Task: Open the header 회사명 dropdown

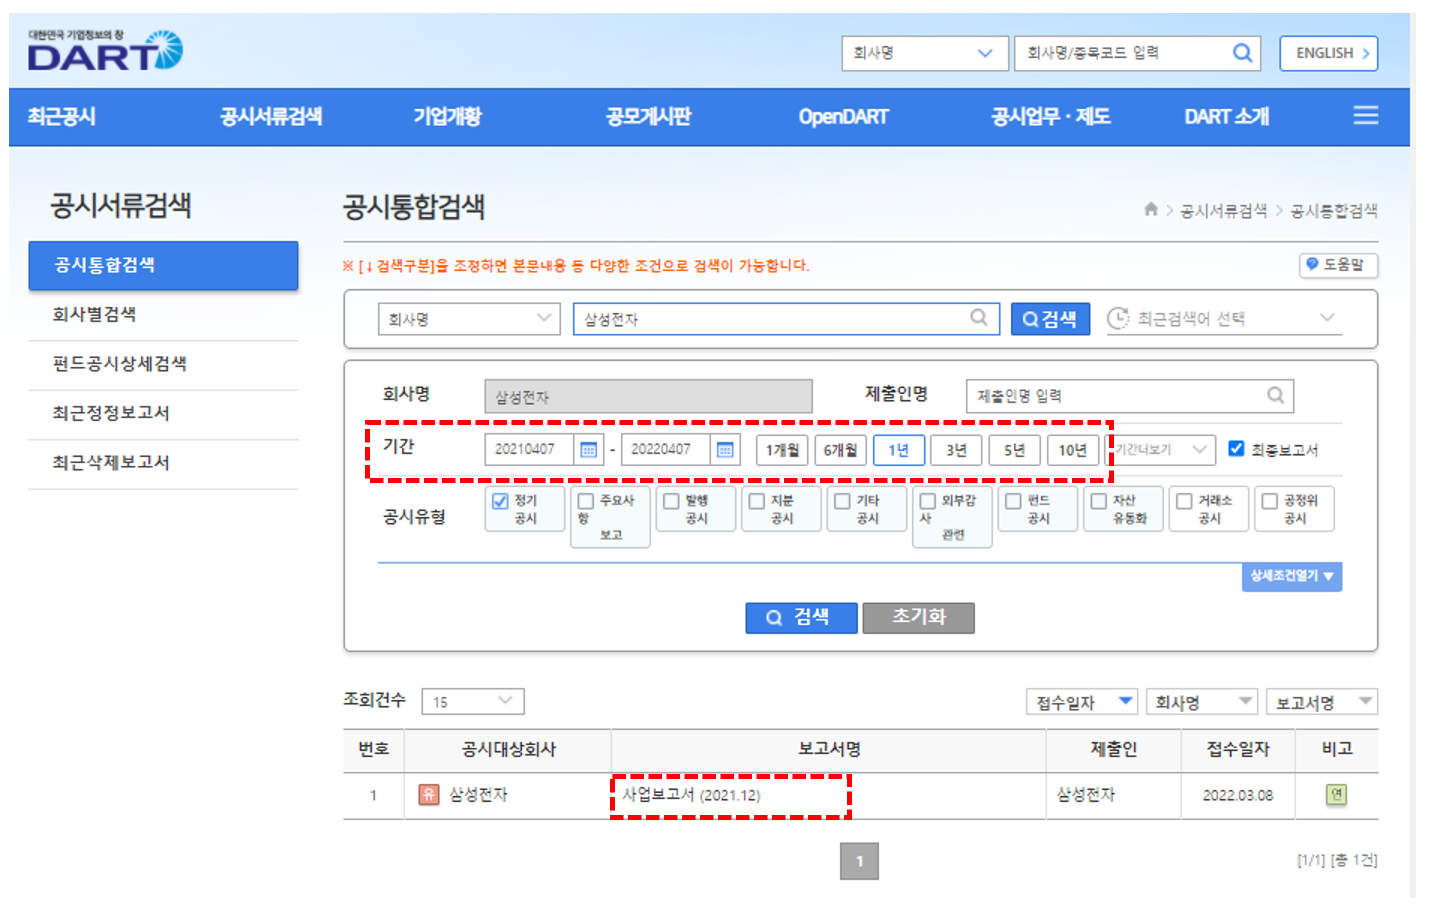Action: (924, 53)
